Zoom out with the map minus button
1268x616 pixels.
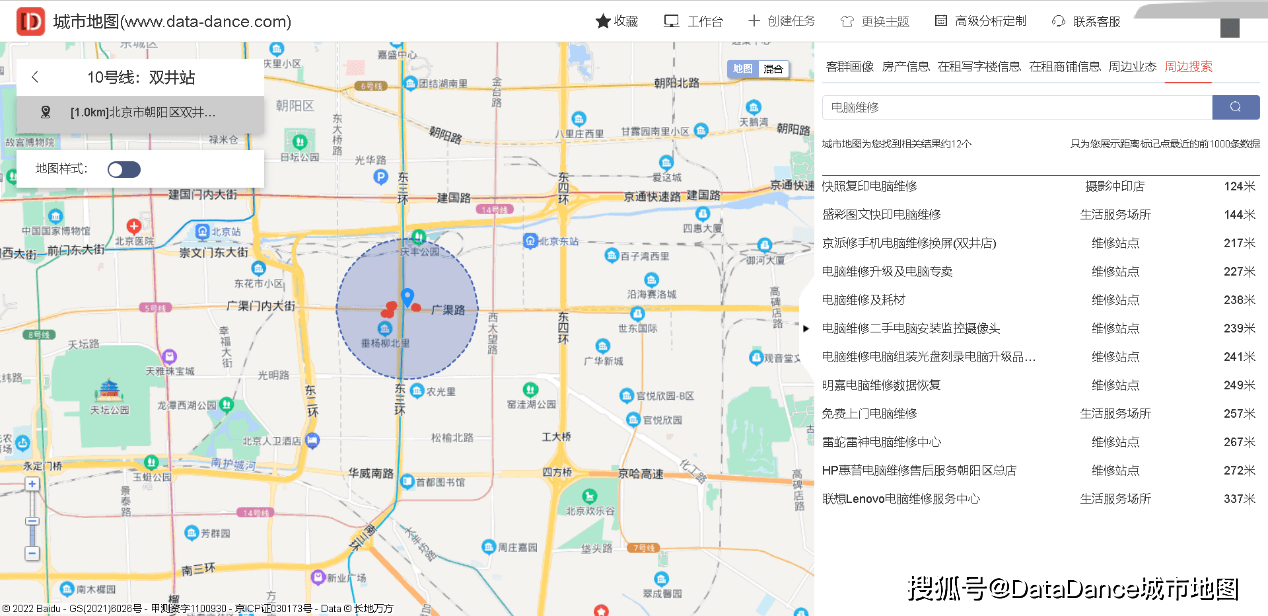tap(32, 553)
